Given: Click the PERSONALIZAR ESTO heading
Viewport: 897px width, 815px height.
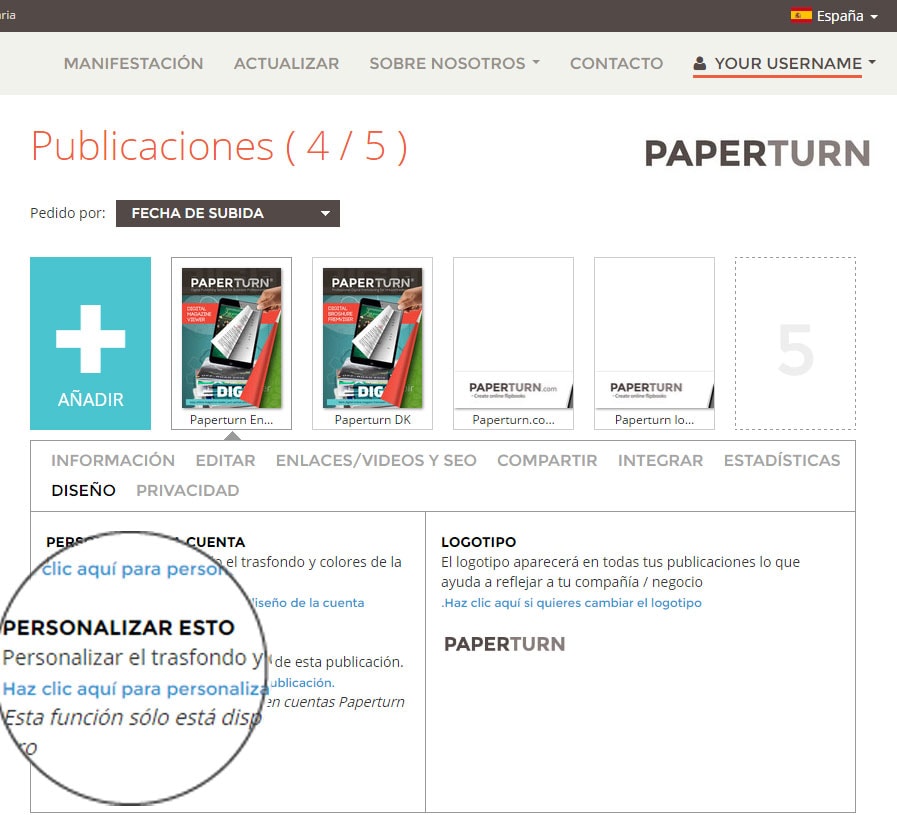Looking at the screenshot, I should point(119,628).
